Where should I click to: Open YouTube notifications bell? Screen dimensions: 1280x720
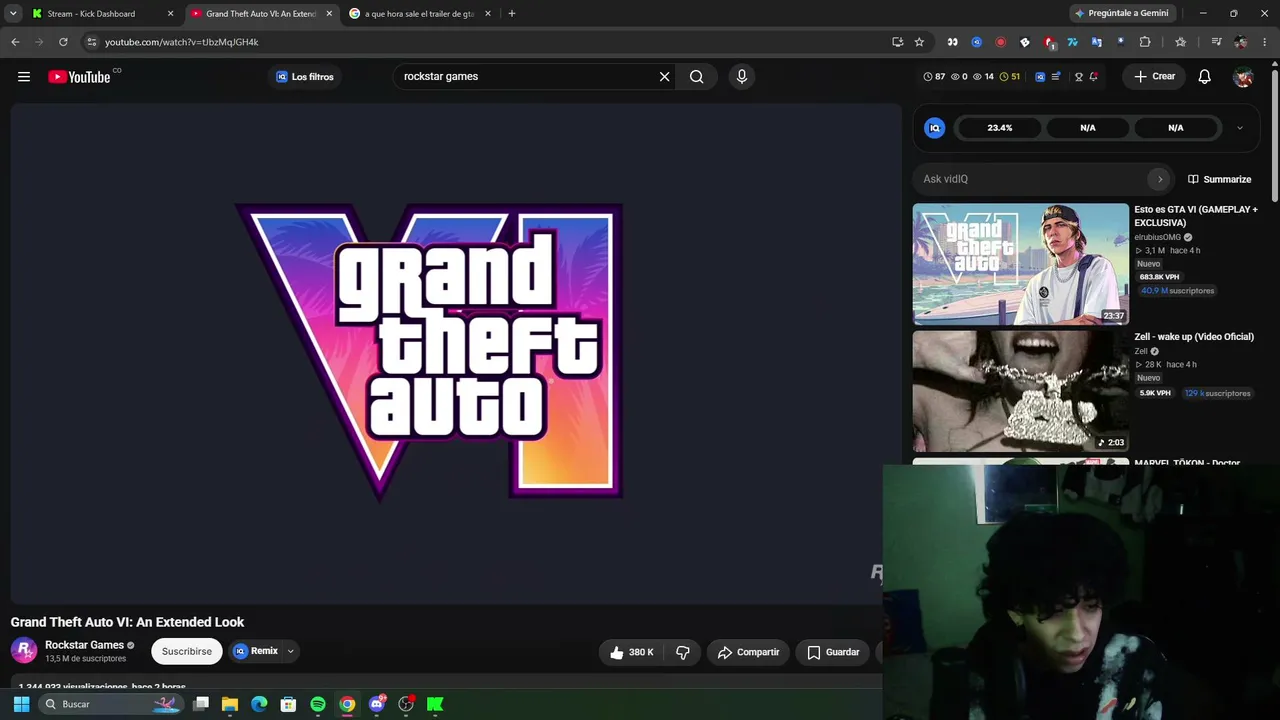(1205, 77)
